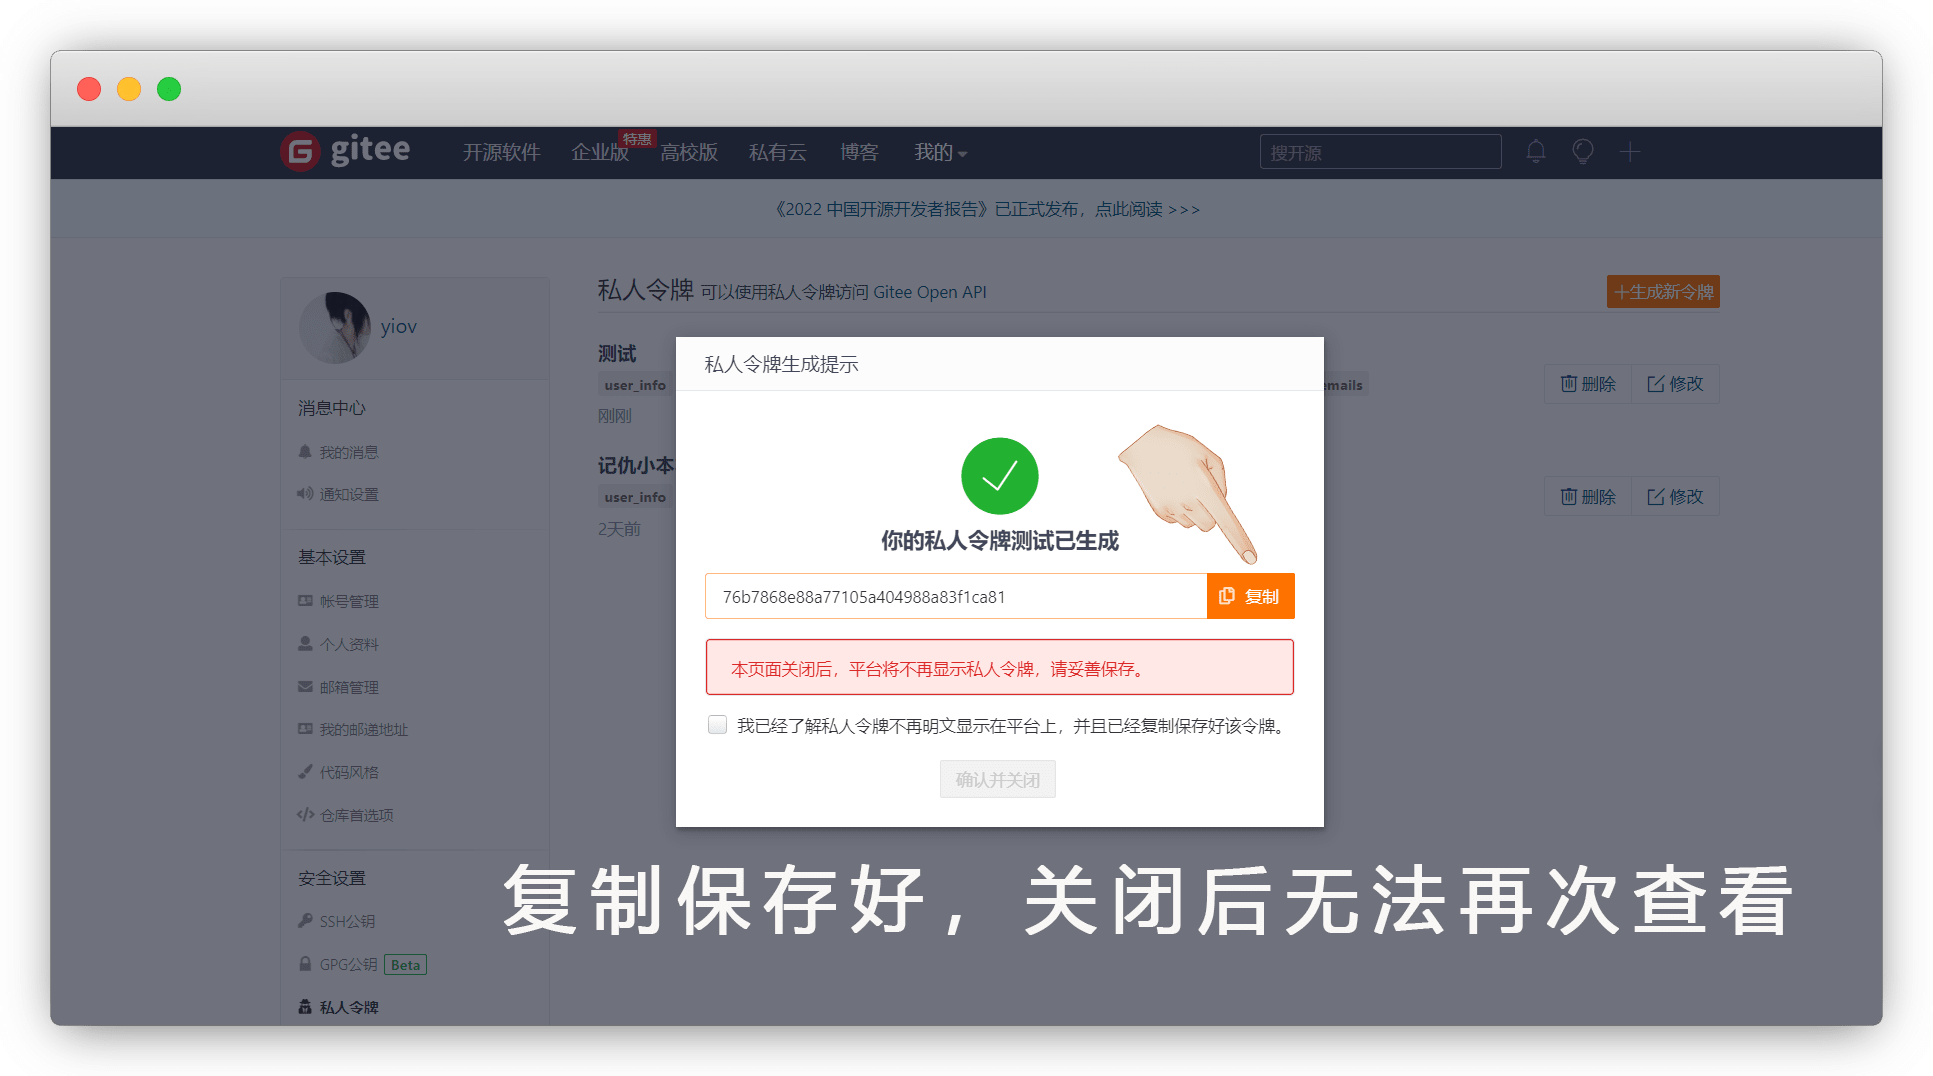Click the 确认并关闭 button

997,780
